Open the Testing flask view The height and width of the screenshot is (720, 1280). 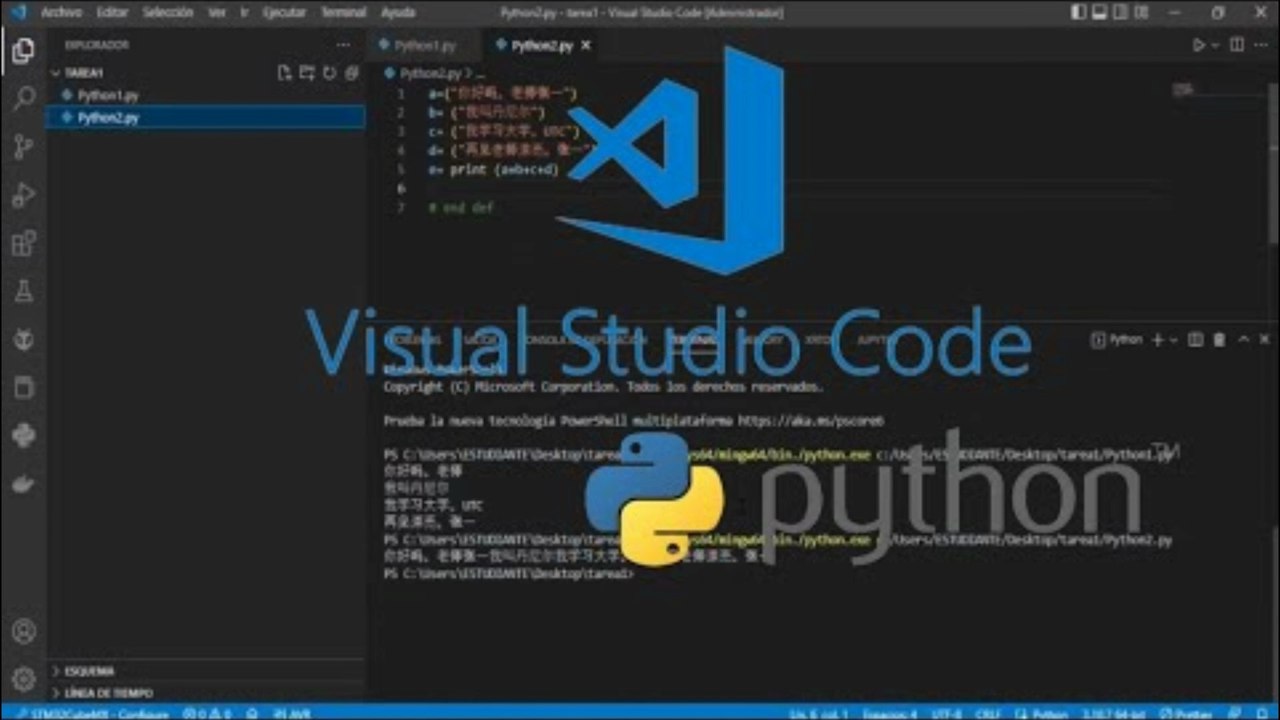click(x=23, y=291)
